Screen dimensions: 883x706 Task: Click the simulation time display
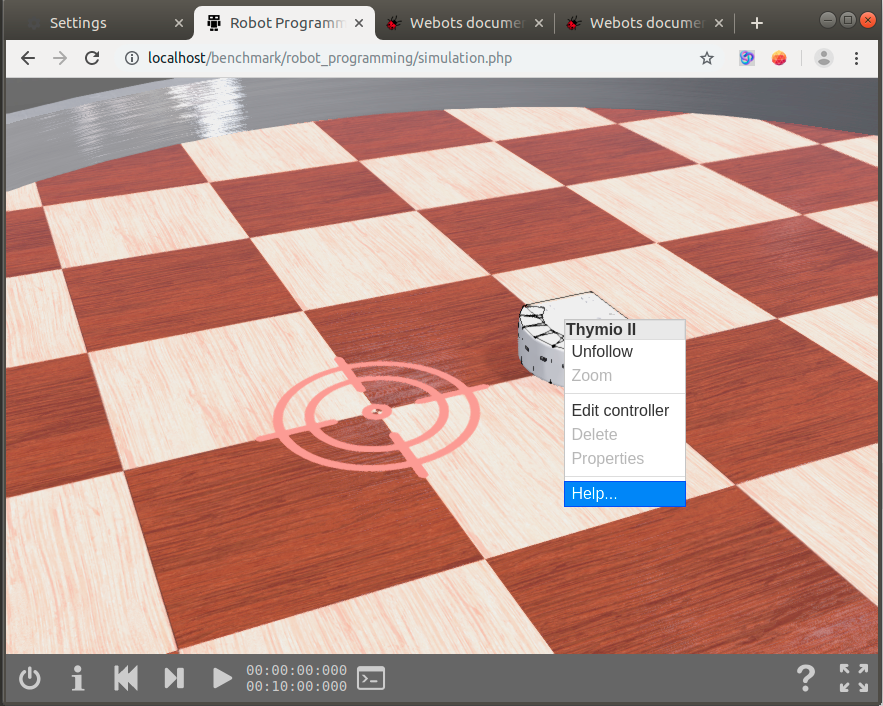(x=296, y=678)
